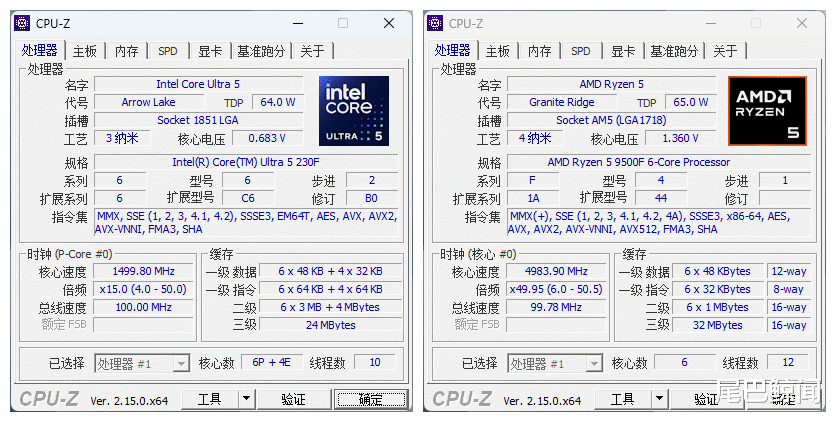Click the 确定 button in the Intel window
This screenshot has height=422, width=836.
point(371,399)
